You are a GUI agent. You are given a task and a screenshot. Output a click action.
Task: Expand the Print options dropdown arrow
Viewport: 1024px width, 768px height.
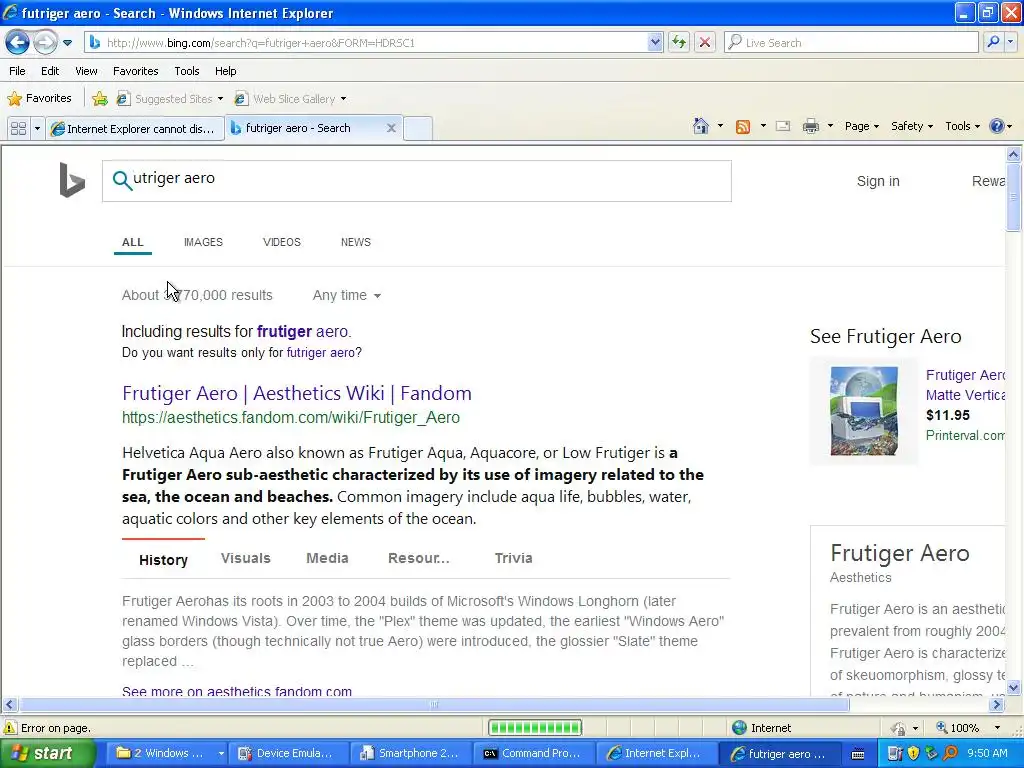830,126
